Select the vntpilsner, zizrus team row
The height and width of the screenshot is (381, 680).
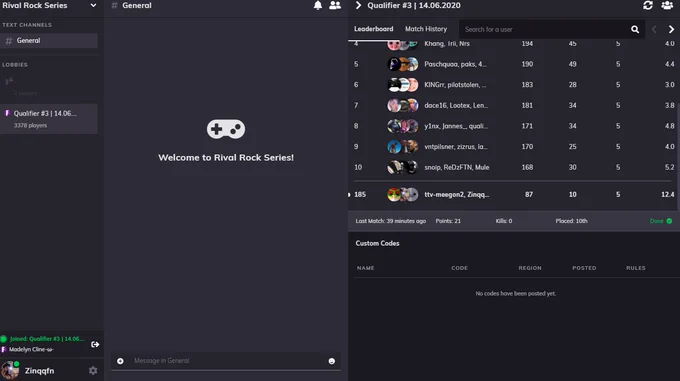tap(514, 147)
